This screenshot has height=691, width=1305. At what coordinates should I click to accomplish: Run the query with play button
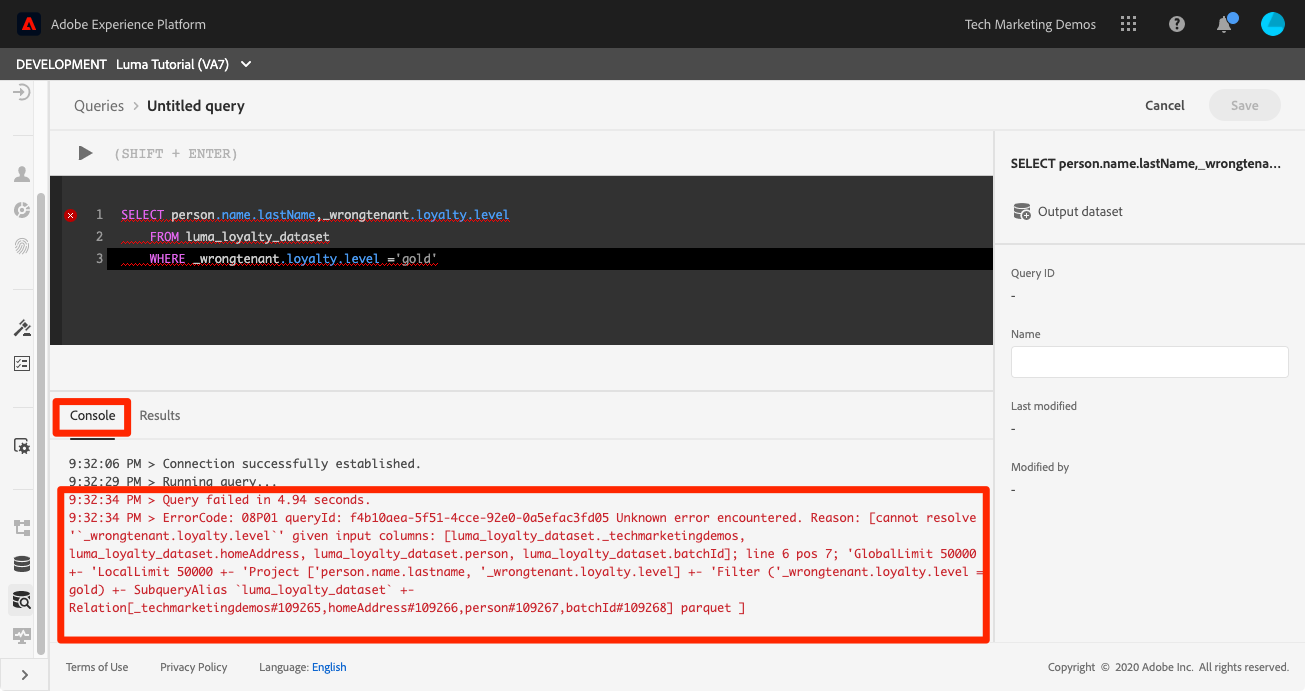[86, 153]
